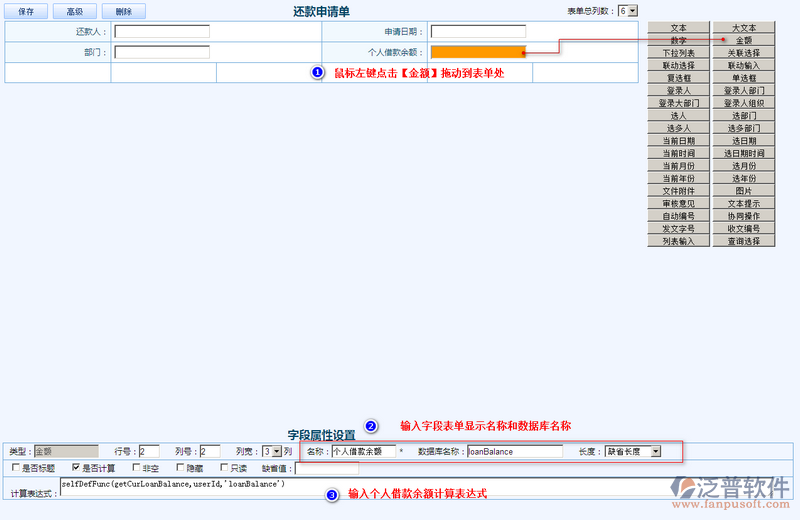Expand the 列宽 dropdown
The height and width of the screenshot is (520, 800).
[x=270, y=452]
